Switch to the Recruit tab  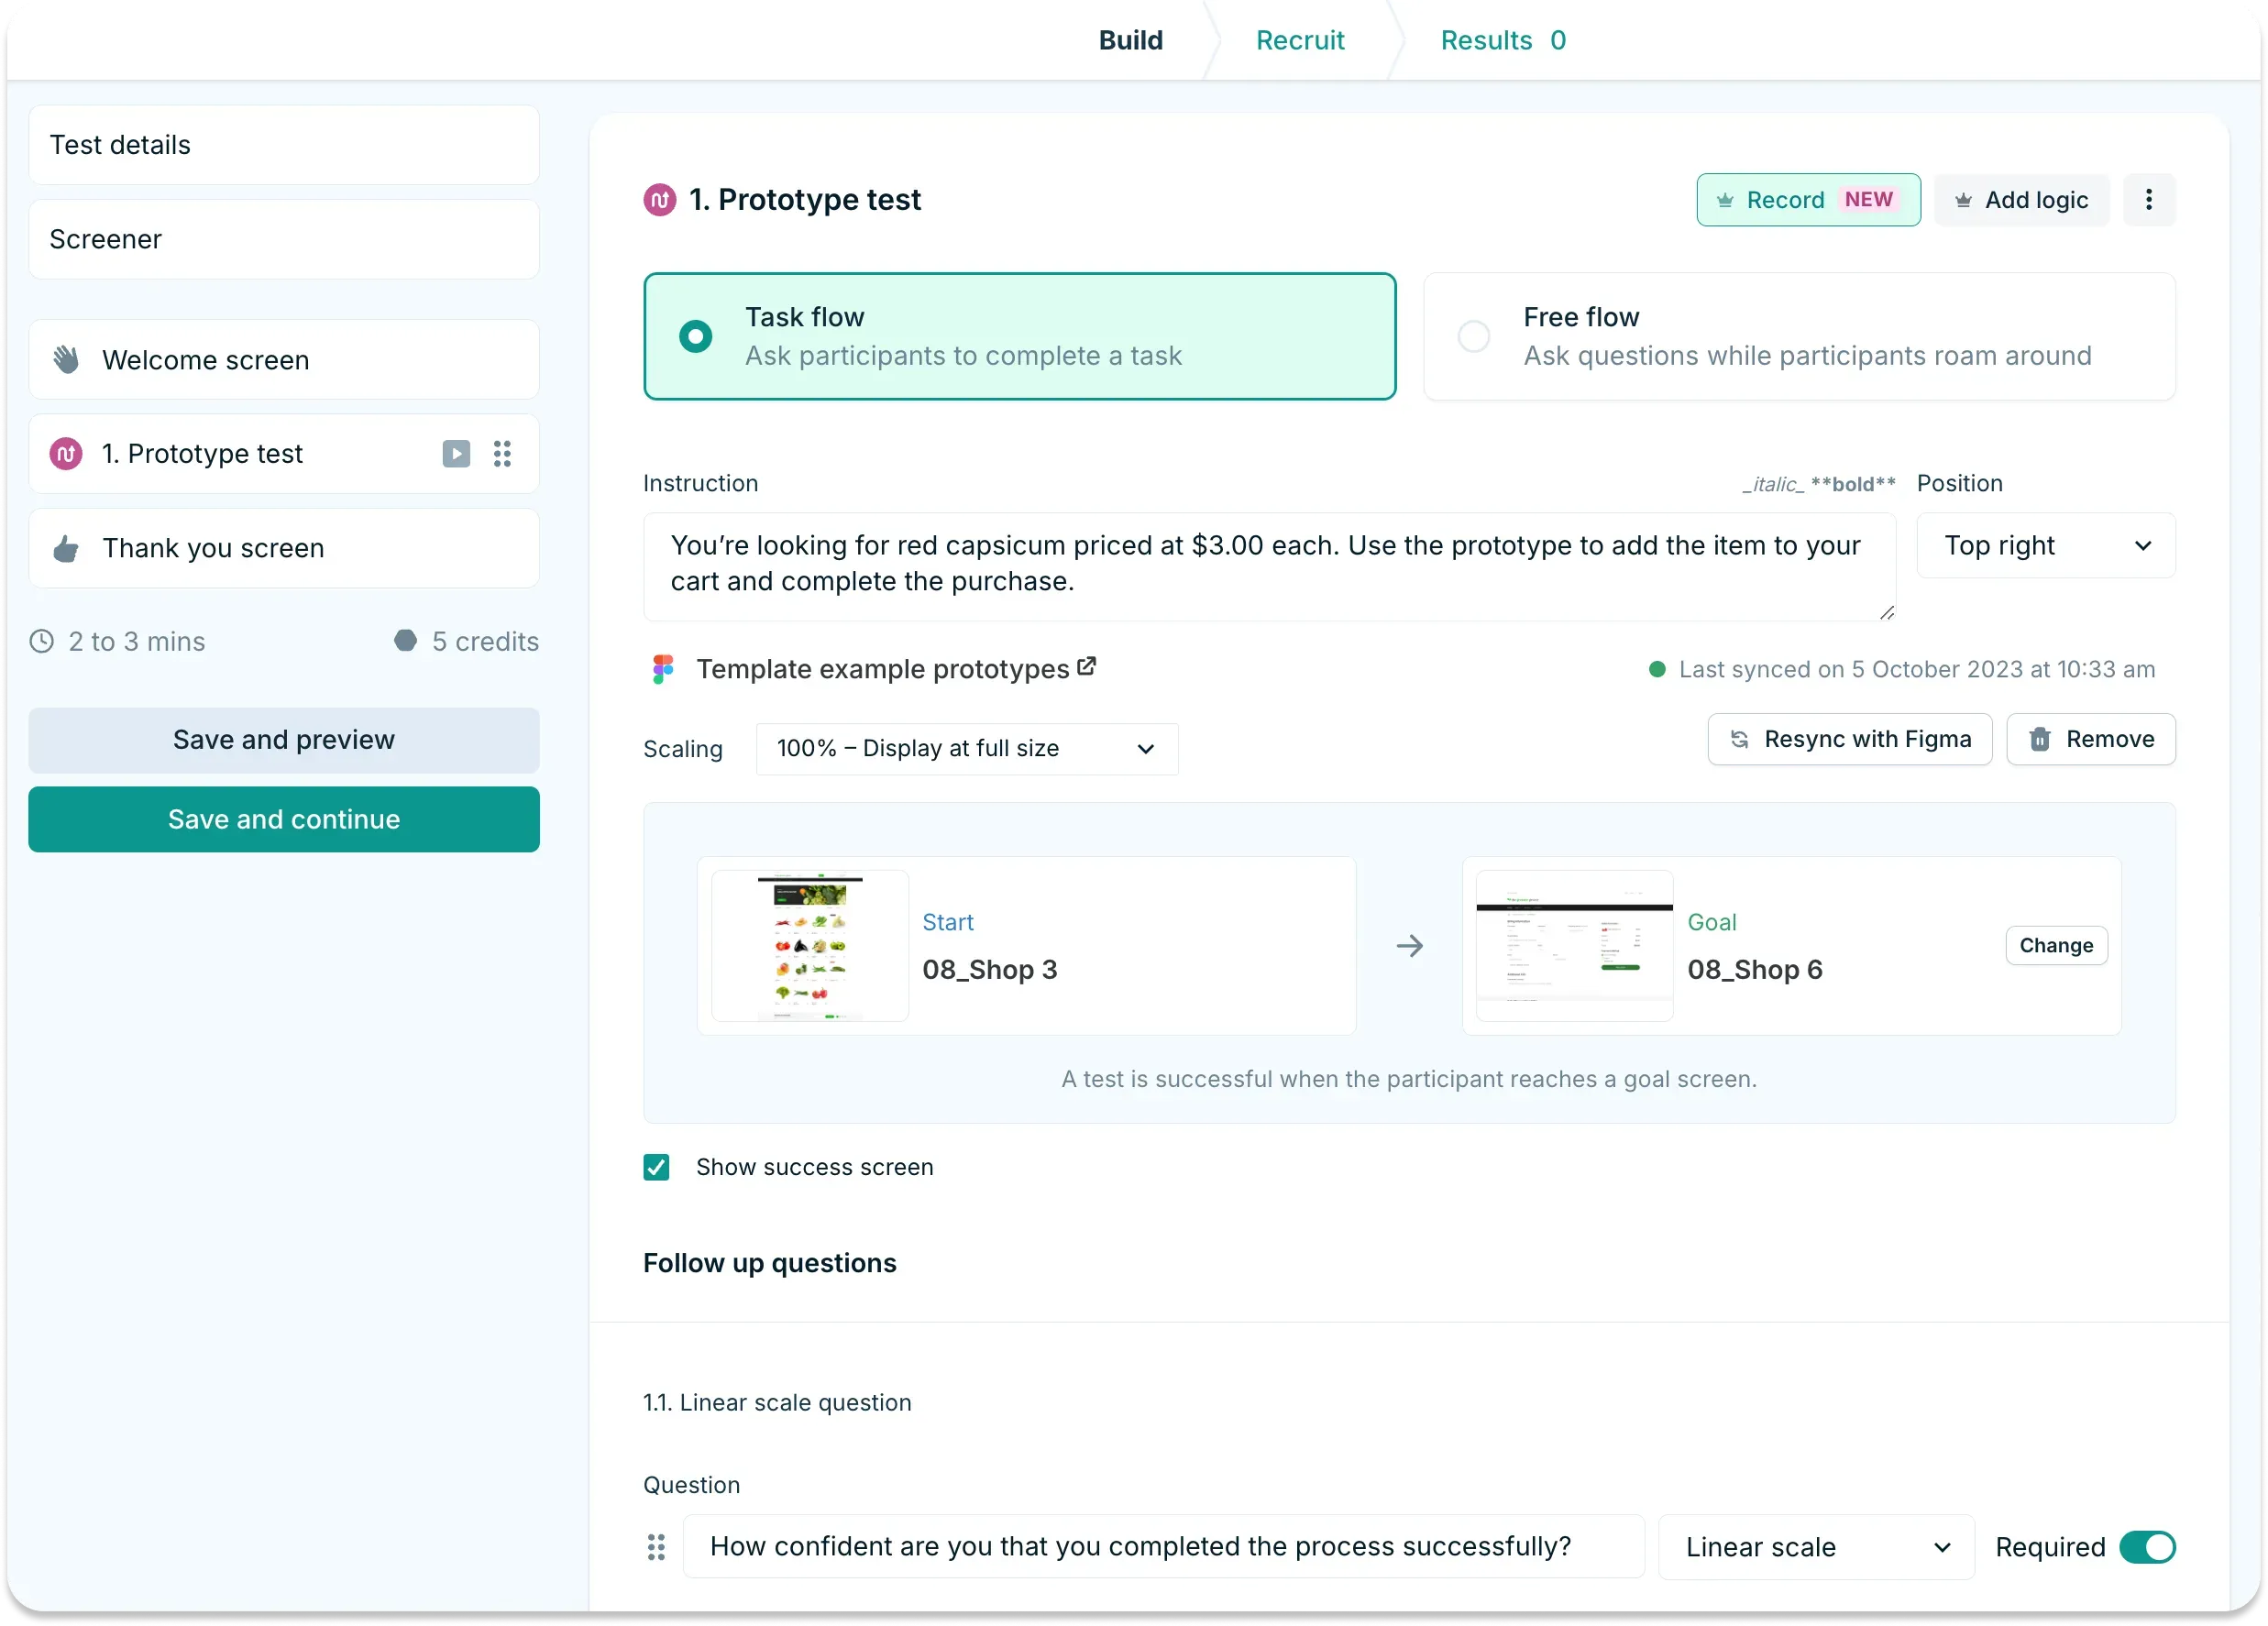click(x=1300, y=40)
